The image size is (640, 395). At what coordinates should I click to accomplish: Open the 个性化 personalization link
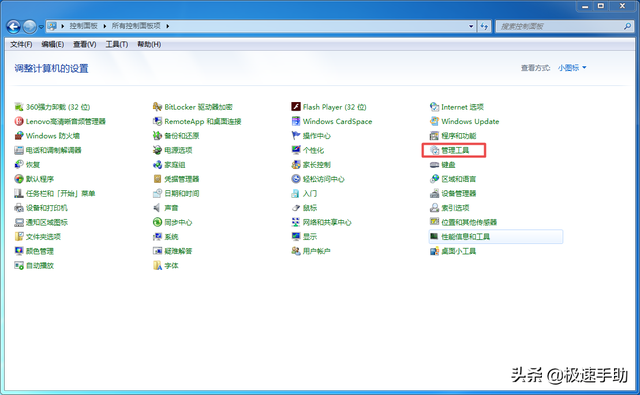(313, 150)
